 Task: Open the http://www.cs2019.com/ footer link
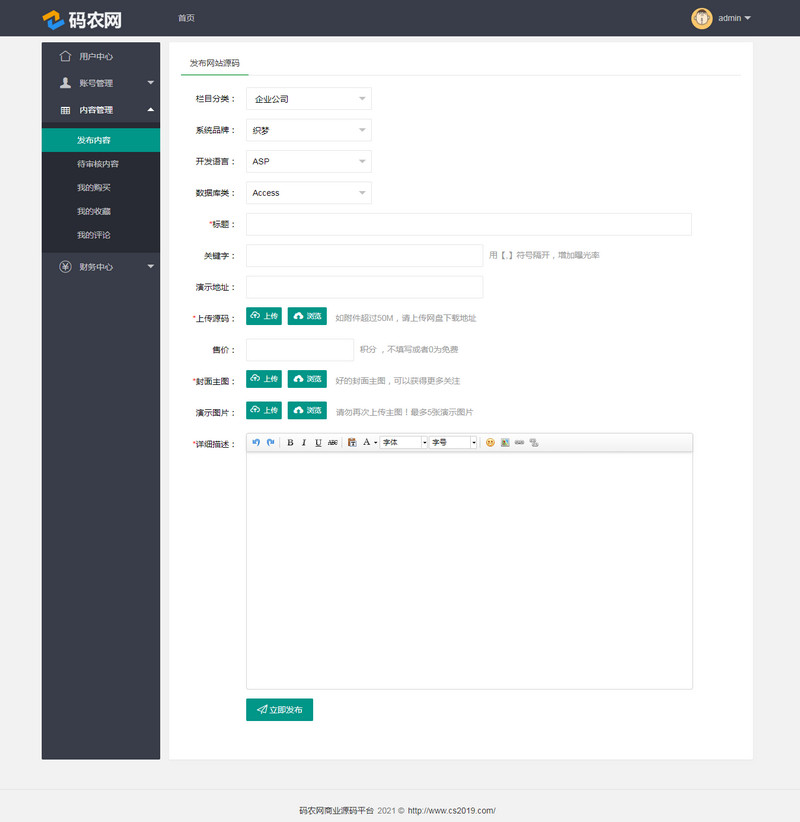(451, 810)
